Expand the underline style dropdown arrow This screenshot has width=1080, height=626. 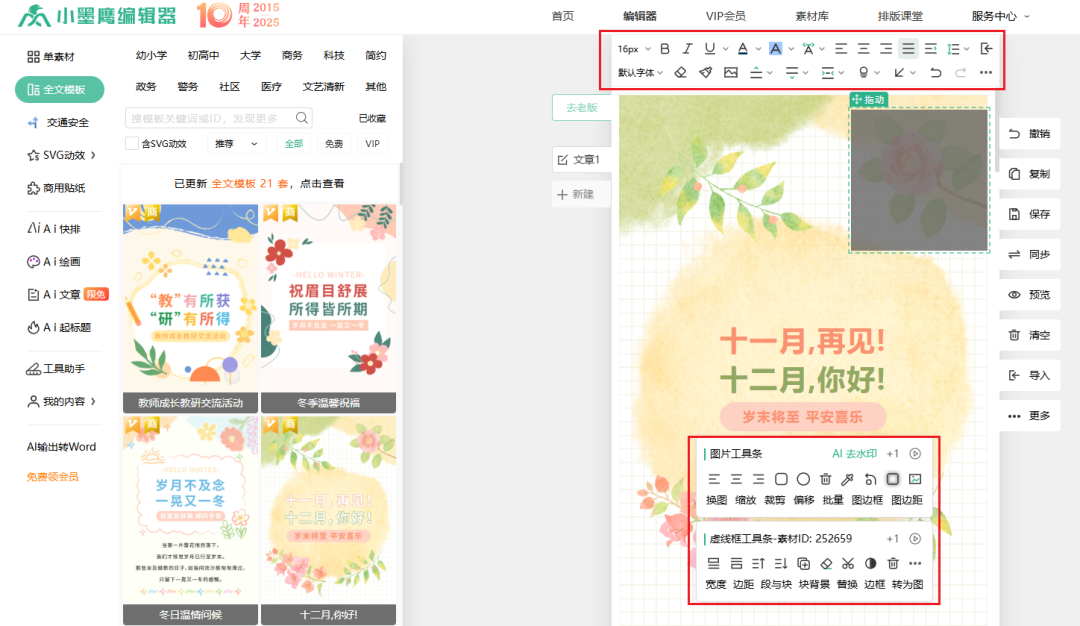(725, 49)
